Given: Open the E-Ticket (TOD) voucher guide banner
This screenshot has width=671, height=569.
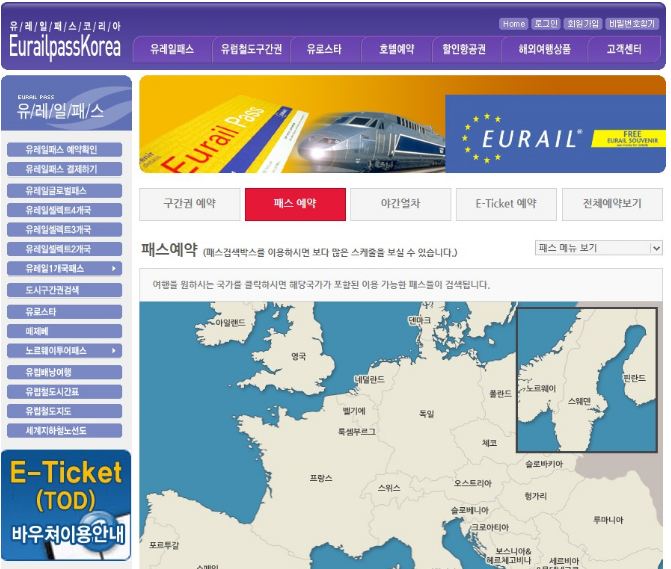Looking at the screenshot, I should click(66, 505).
